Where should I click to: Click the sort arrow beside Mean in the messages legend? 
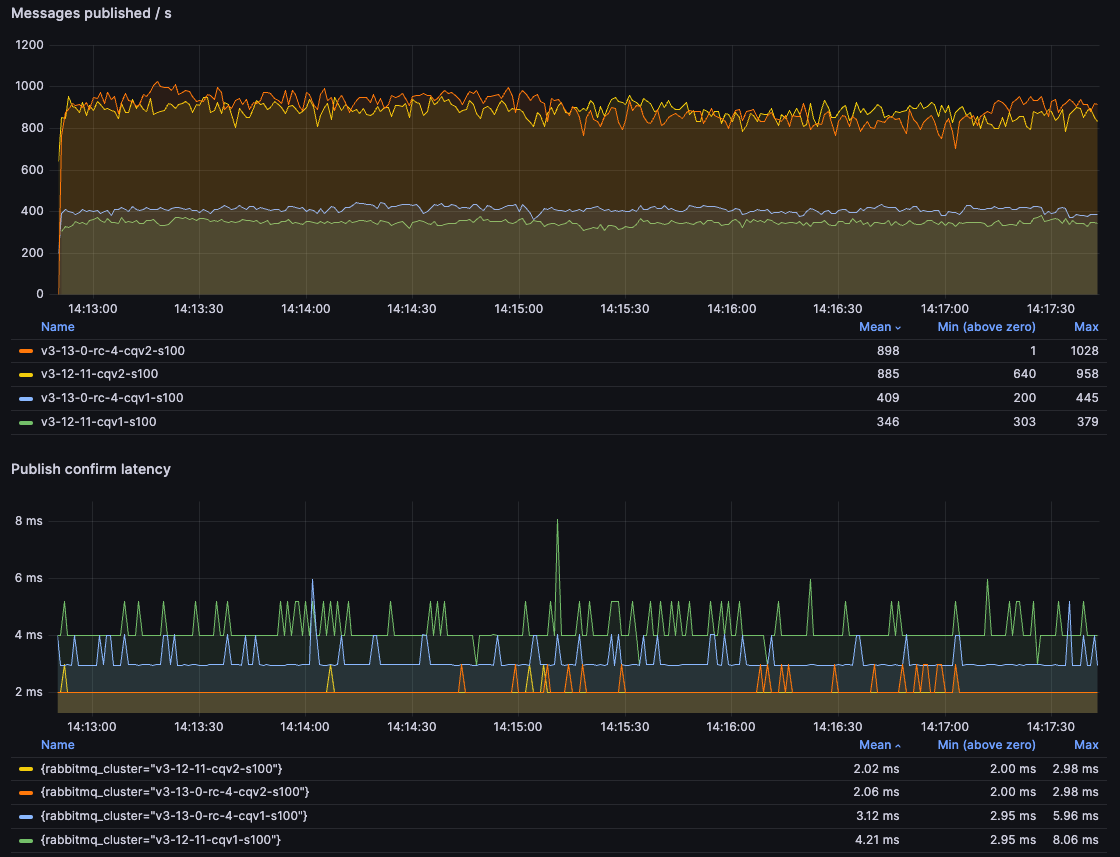(897, 328)
